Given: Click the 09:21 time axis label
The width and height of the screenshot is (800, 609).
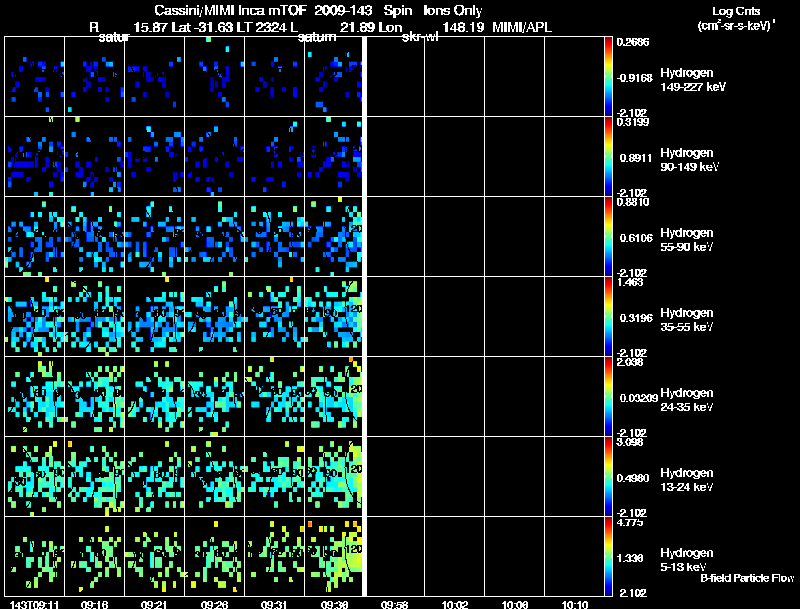Looking at the screenshot, I should 154,604.
